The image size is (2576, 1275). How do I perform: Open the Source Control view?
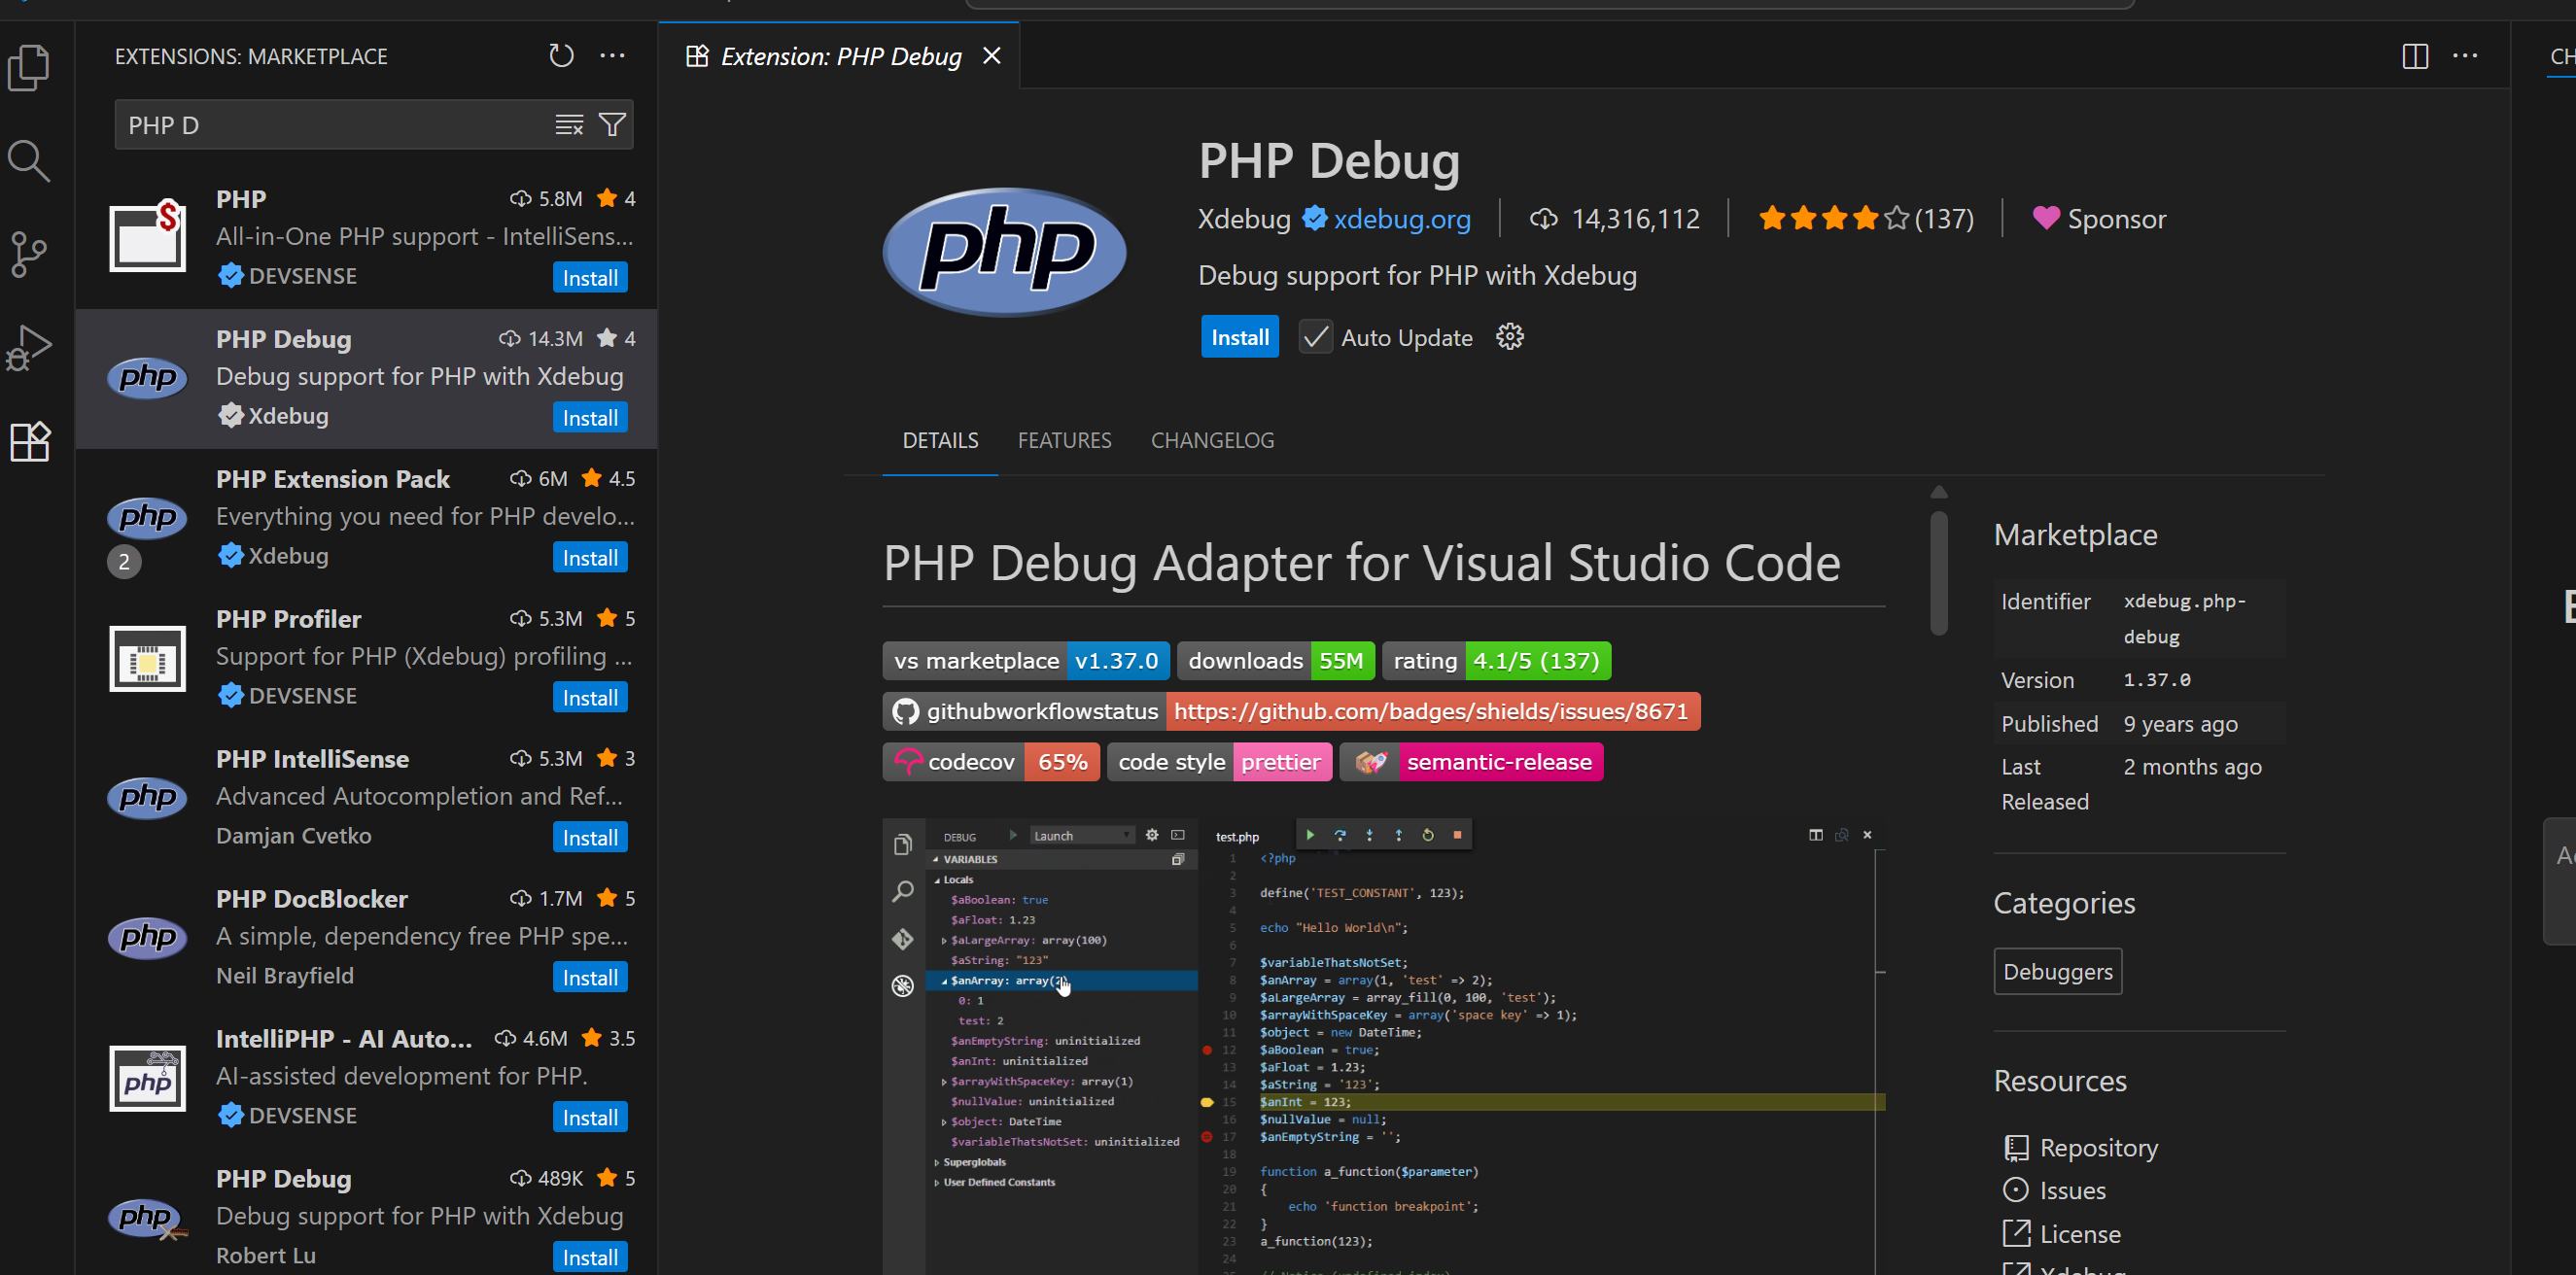pyautogui.click(x=29, y=254)
